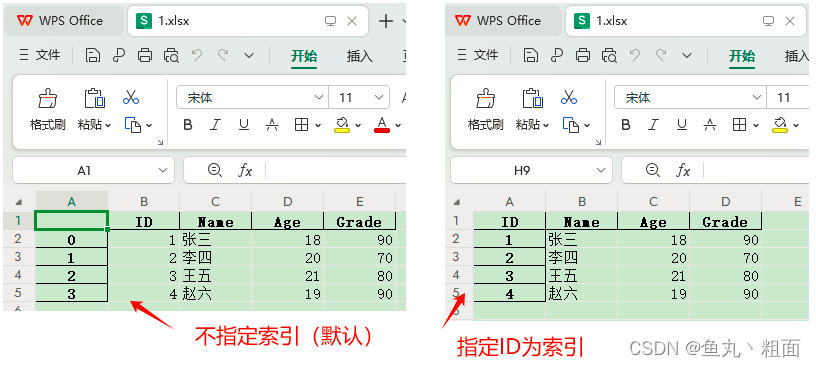Open font color dropdown arrow in left window
Image resolution: width=816 pixels, height=367 pixels.
pyautogui.click(x=398, y=125)
